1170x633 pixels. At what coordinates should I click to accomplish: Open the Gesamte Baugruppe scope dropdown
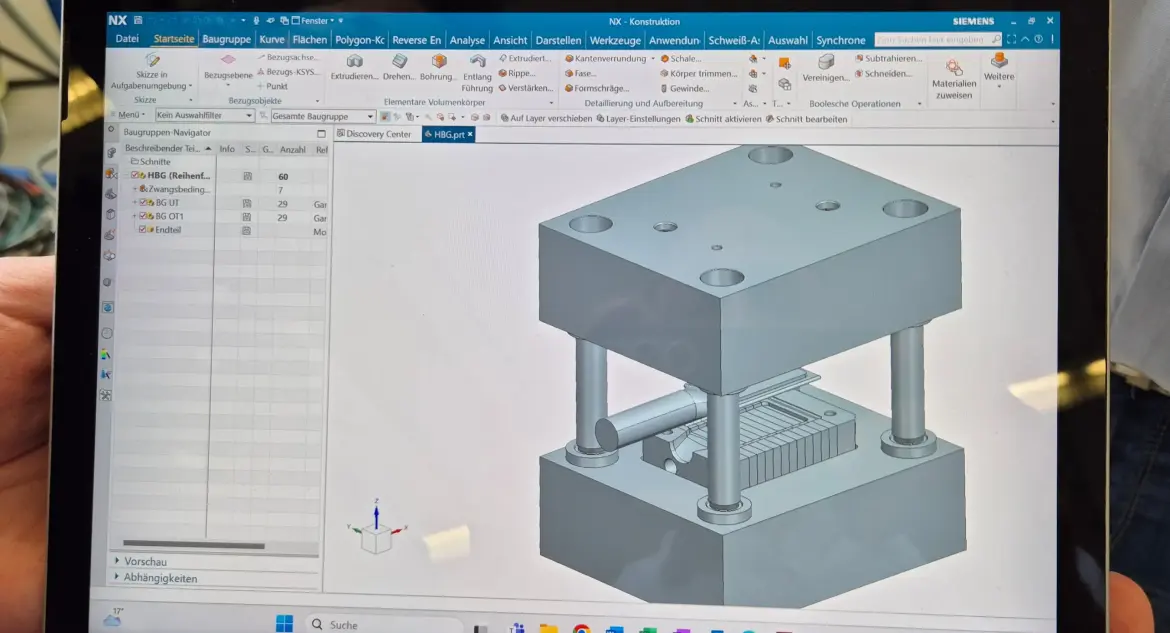(x=322, y=116)
